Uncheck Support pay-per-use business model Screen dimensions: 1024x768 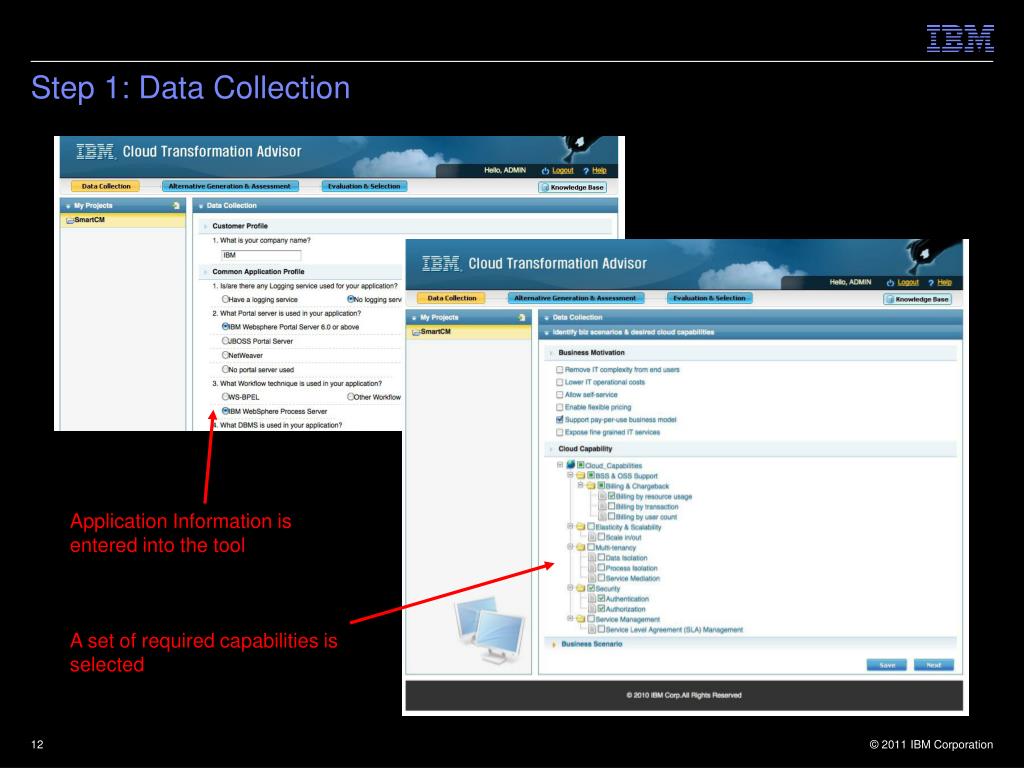[x=560, y=419]
